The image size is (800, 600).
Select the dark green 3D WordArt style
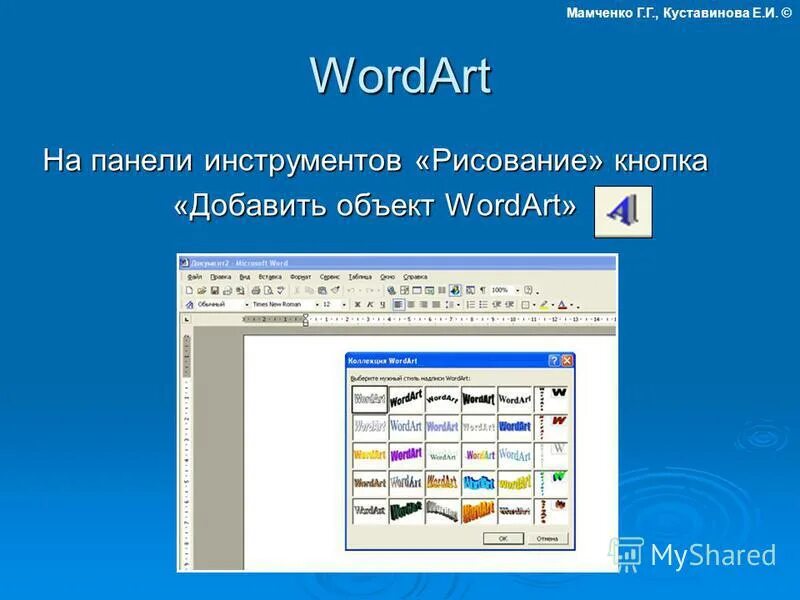pyautogui.click(x=406, y=510)
